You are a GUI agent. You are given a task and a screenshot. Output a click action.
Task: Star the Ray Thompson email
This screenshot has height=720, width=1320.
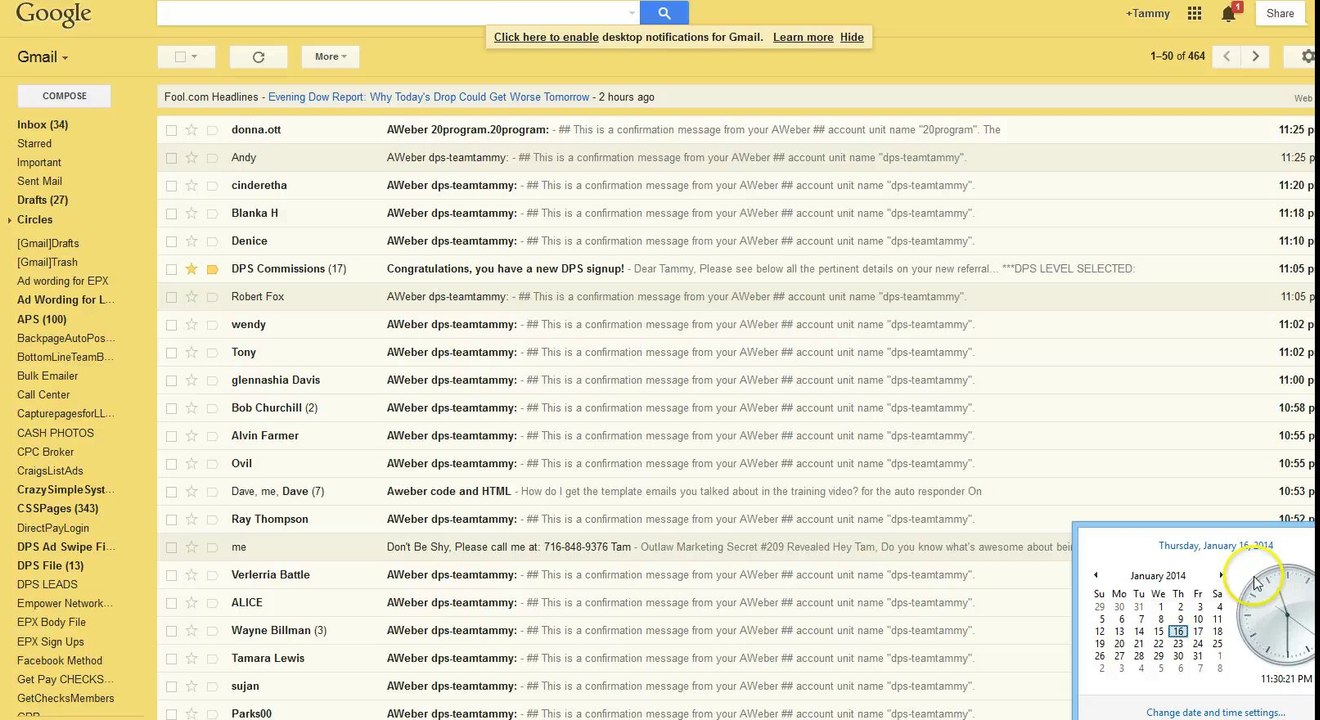(x=191, y=520)
